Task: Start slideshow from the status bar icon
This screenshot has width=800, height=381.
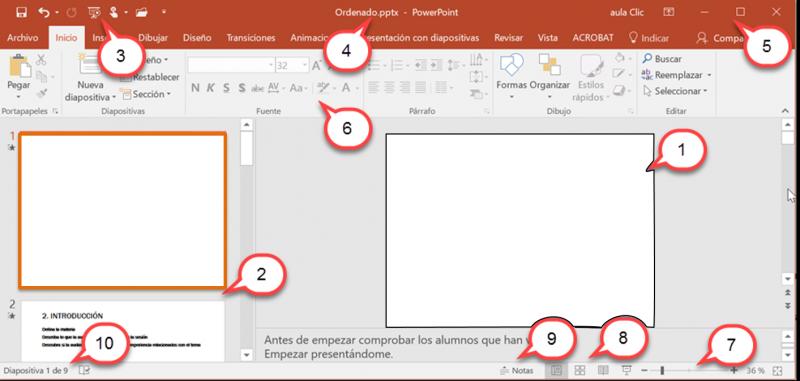Action: click(627, 370)
